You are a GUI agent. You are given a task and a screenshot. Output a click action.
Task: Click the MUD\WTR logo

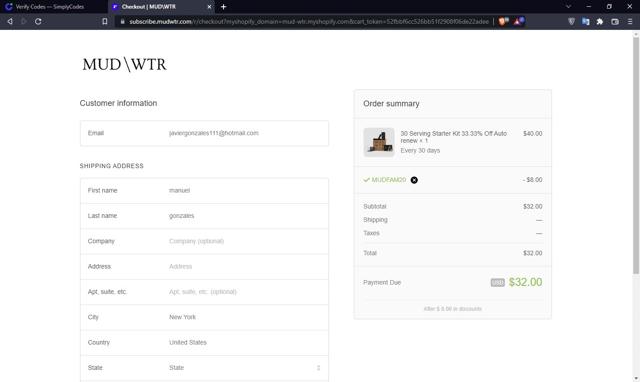[124, 64]
